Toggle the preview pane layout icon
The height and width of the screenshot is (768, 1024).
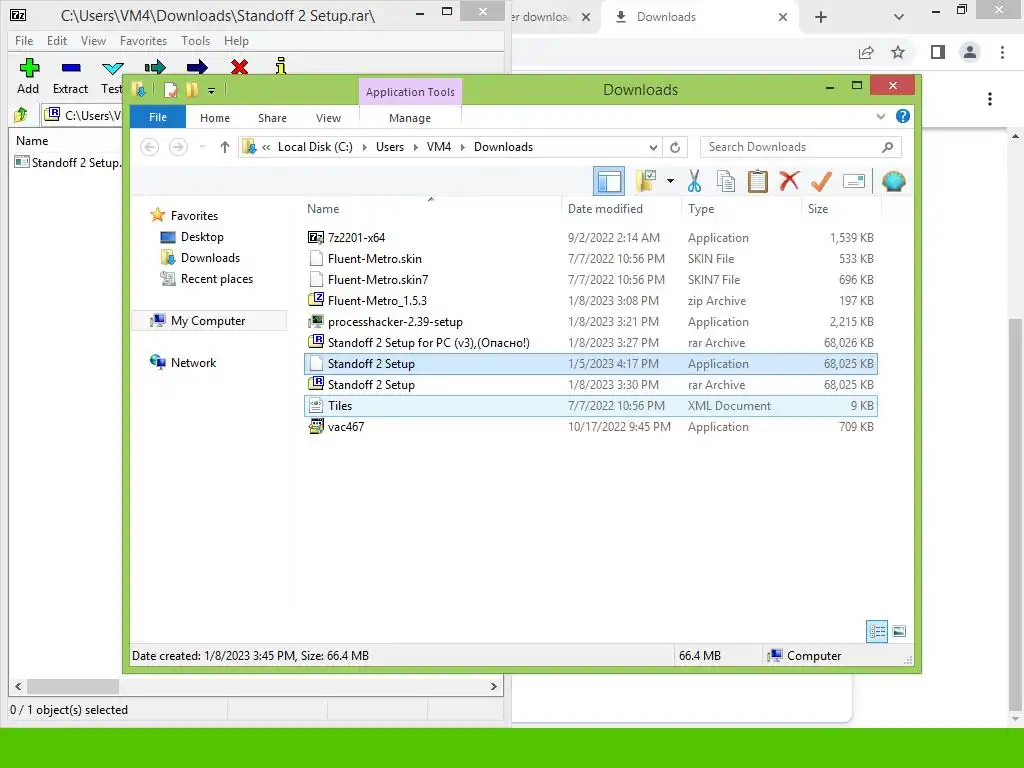tap(609, 182)
